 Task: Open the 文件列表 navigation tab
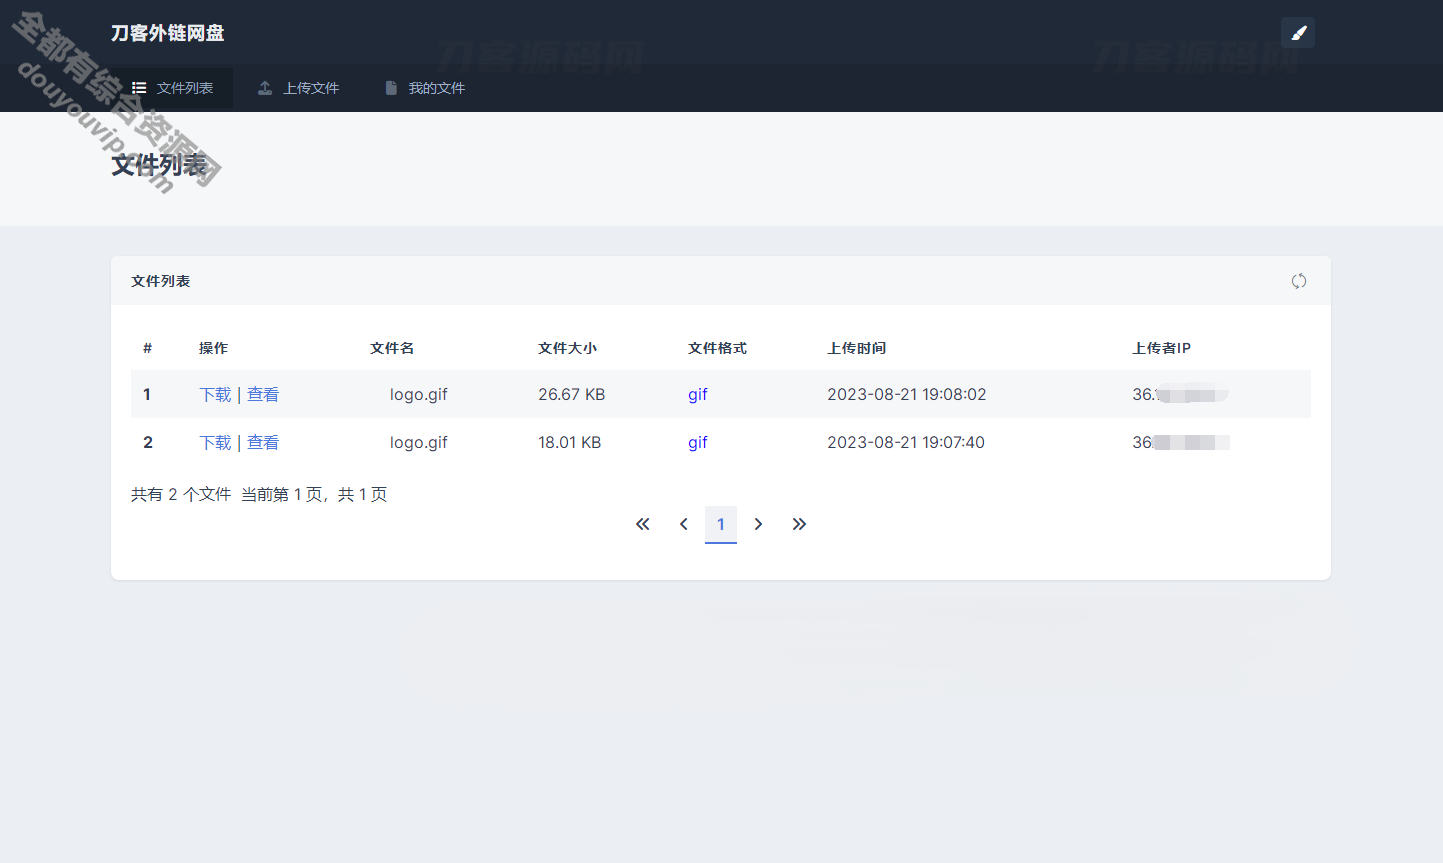click(x=172, y=88)
